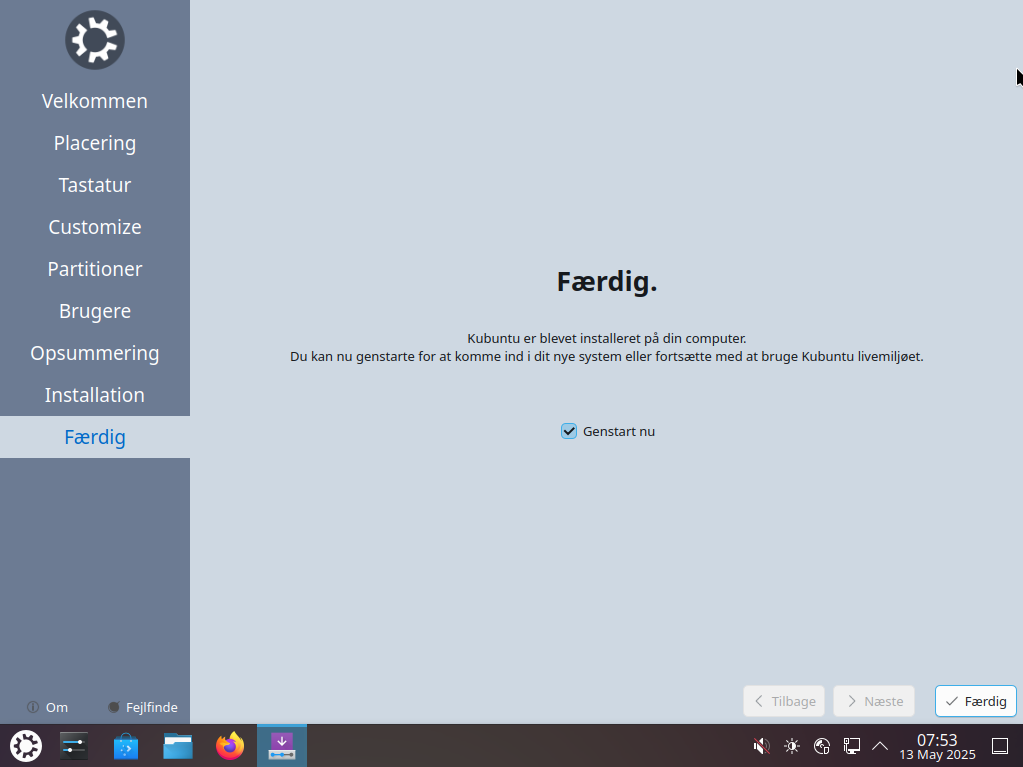The height and width of the screenshot is (767, 1023).
Task: Click the installer icon in taskbar
Action: coord(282,745)
